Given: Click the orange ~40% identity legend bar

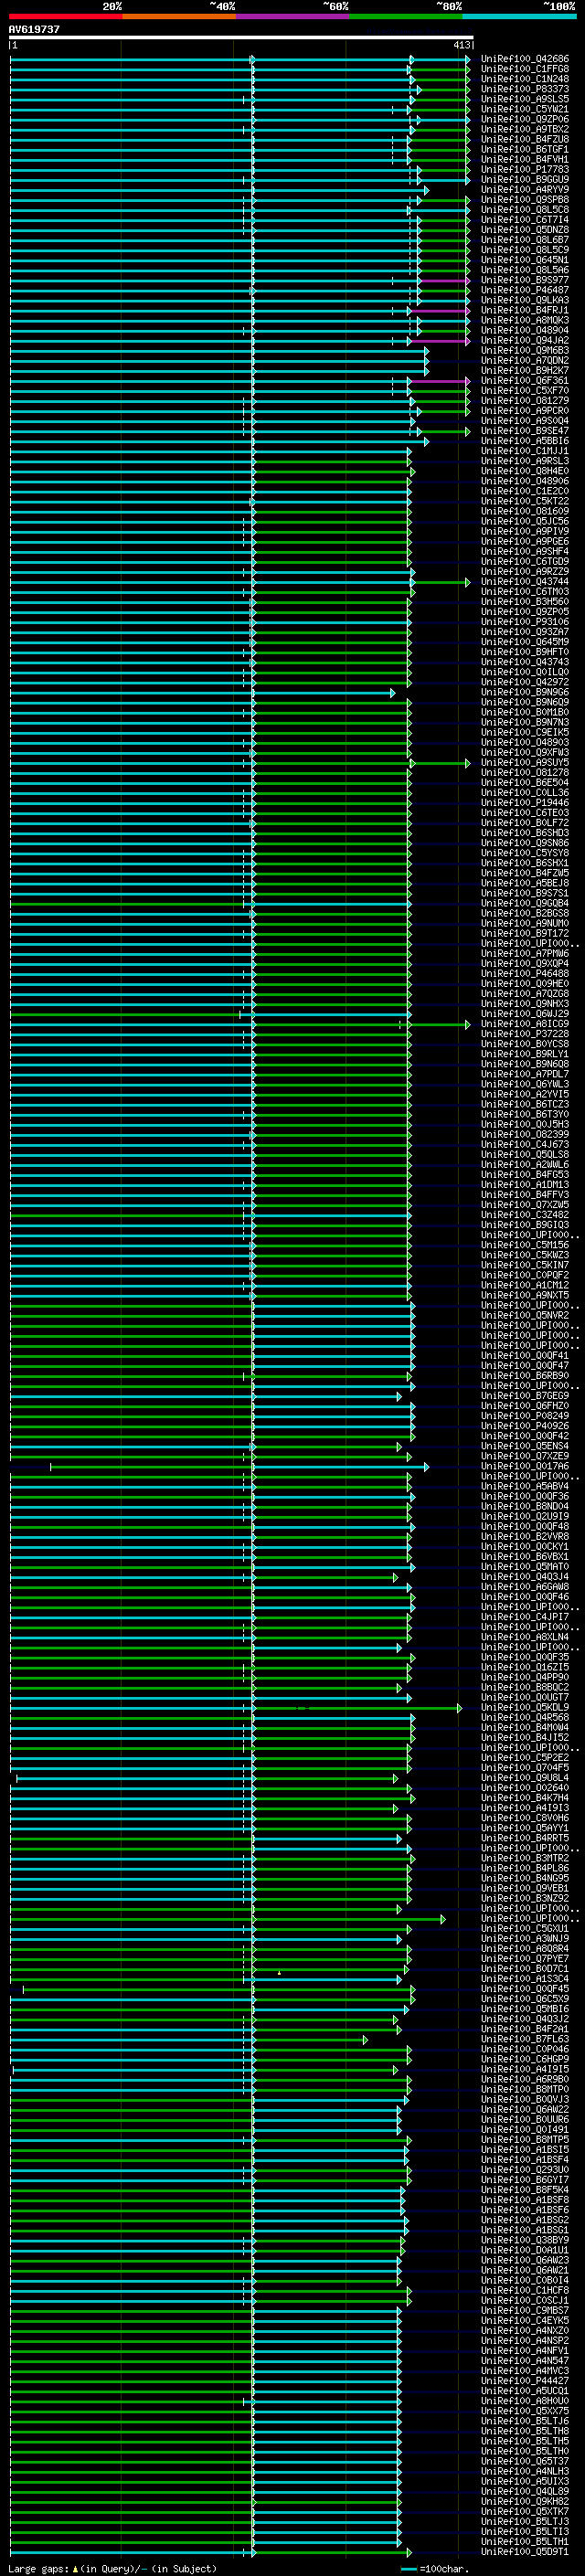Looking at the screenshot, I should click(179, 16).
